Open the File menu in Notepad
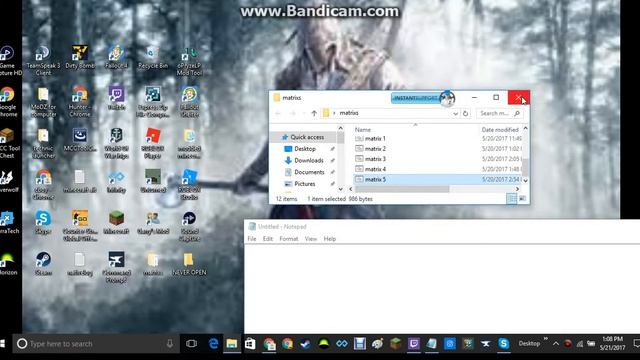Screen dimensions: 640x360 (252, 239)
